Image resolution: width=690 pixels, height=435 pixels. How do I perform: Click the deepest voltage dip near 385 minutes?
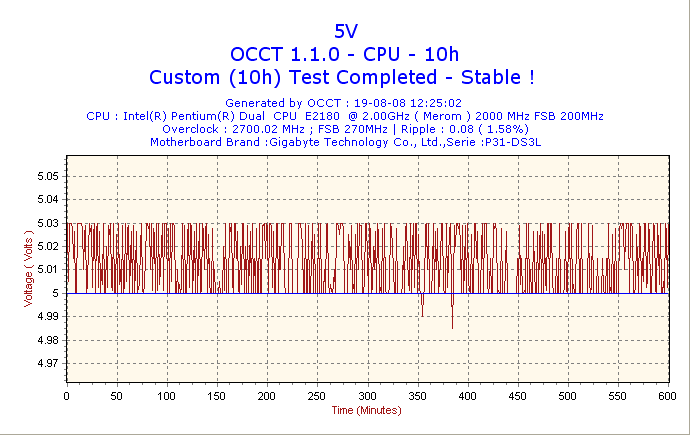point(452,326)
